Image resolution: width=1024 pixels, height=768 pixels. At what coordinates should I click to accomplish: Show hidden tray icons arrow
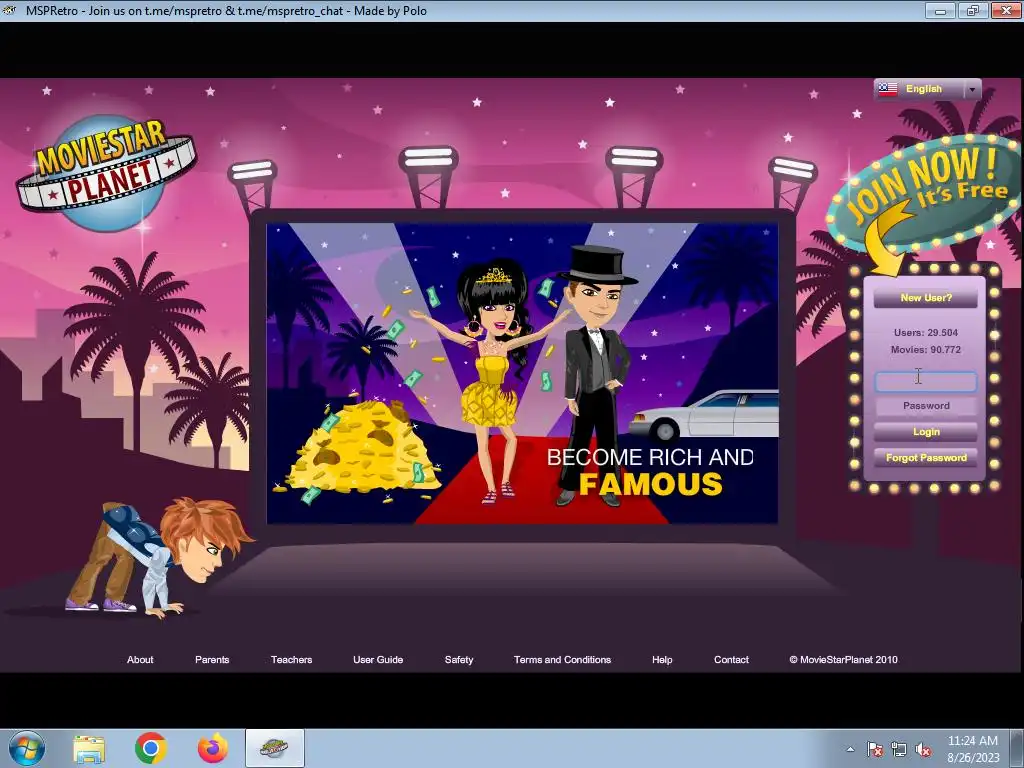point(850,749)
